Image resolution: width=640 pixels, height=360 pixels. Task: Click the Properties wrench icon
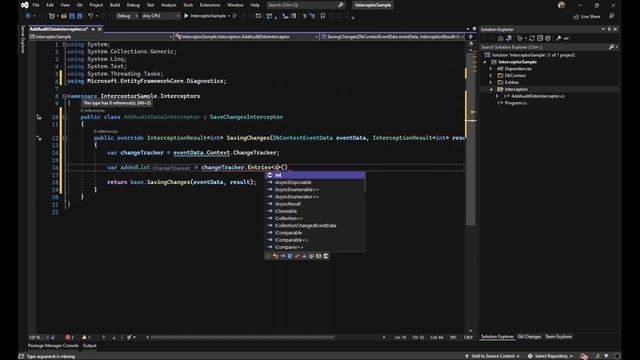[x=559, y=38]
